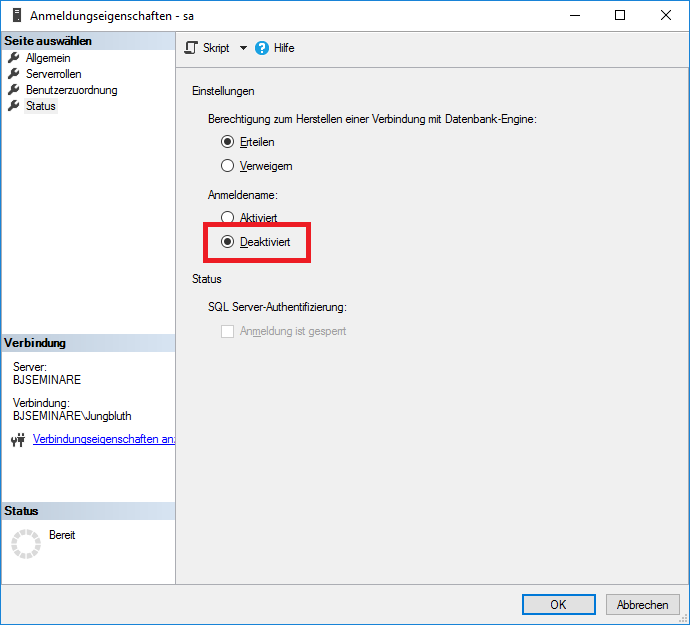Viewport: 690px width, 625px height.
Task: Toggle the 'Anmeldung ist gesperrt' checkbox
Action: coord(228,331)
